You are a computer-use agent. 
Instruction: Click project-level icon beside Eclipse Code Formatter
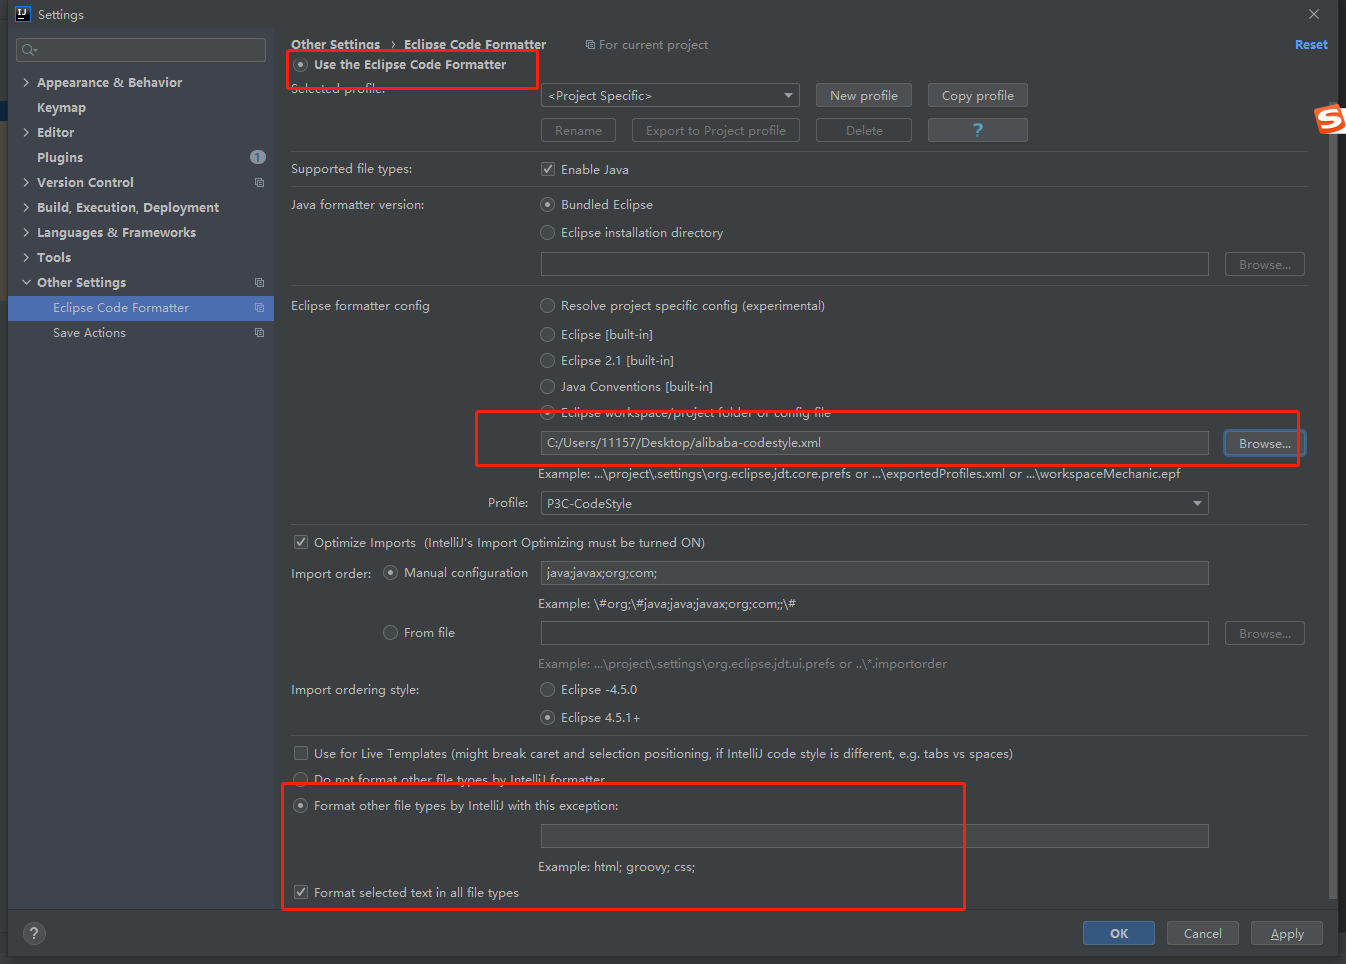pyautogui.click(x=259, y=307)
